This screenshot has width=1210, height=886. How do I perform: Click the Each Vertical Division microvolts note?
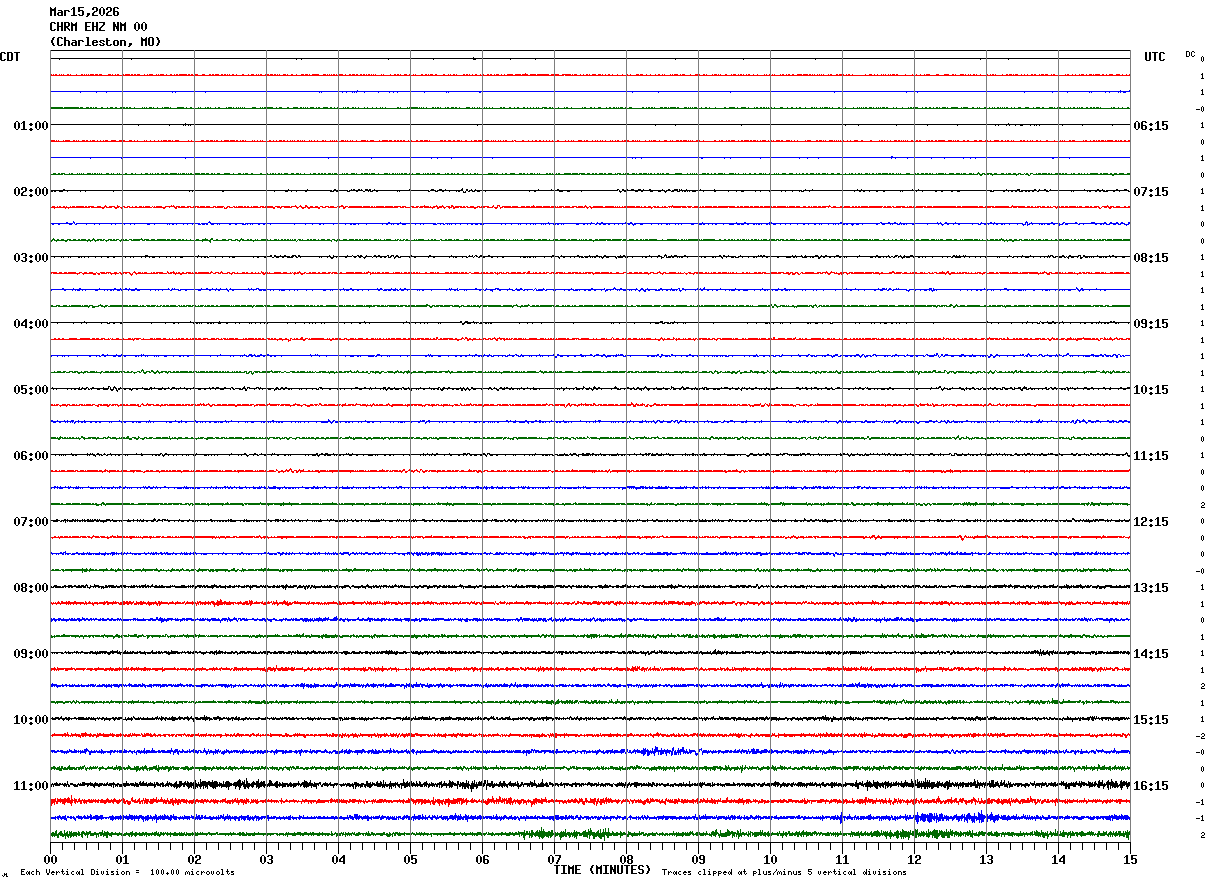click(x=127, y=873)
